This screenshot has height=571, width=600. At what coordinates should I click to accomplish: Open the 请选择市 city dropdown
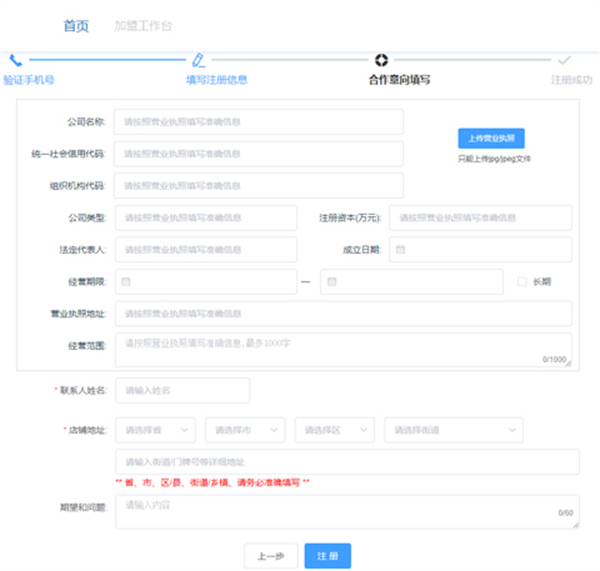click(x=245, y=430)
